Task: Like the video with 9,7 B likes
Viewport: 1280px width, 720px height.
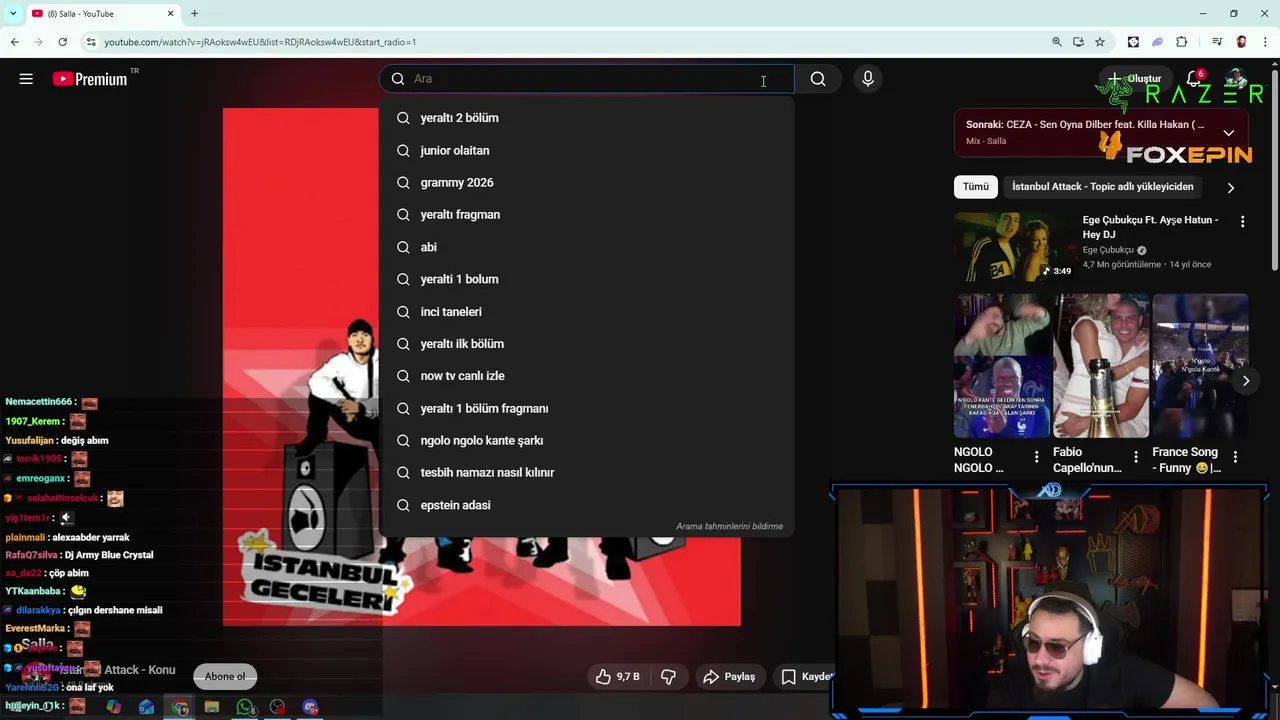Action: point(617,677)
